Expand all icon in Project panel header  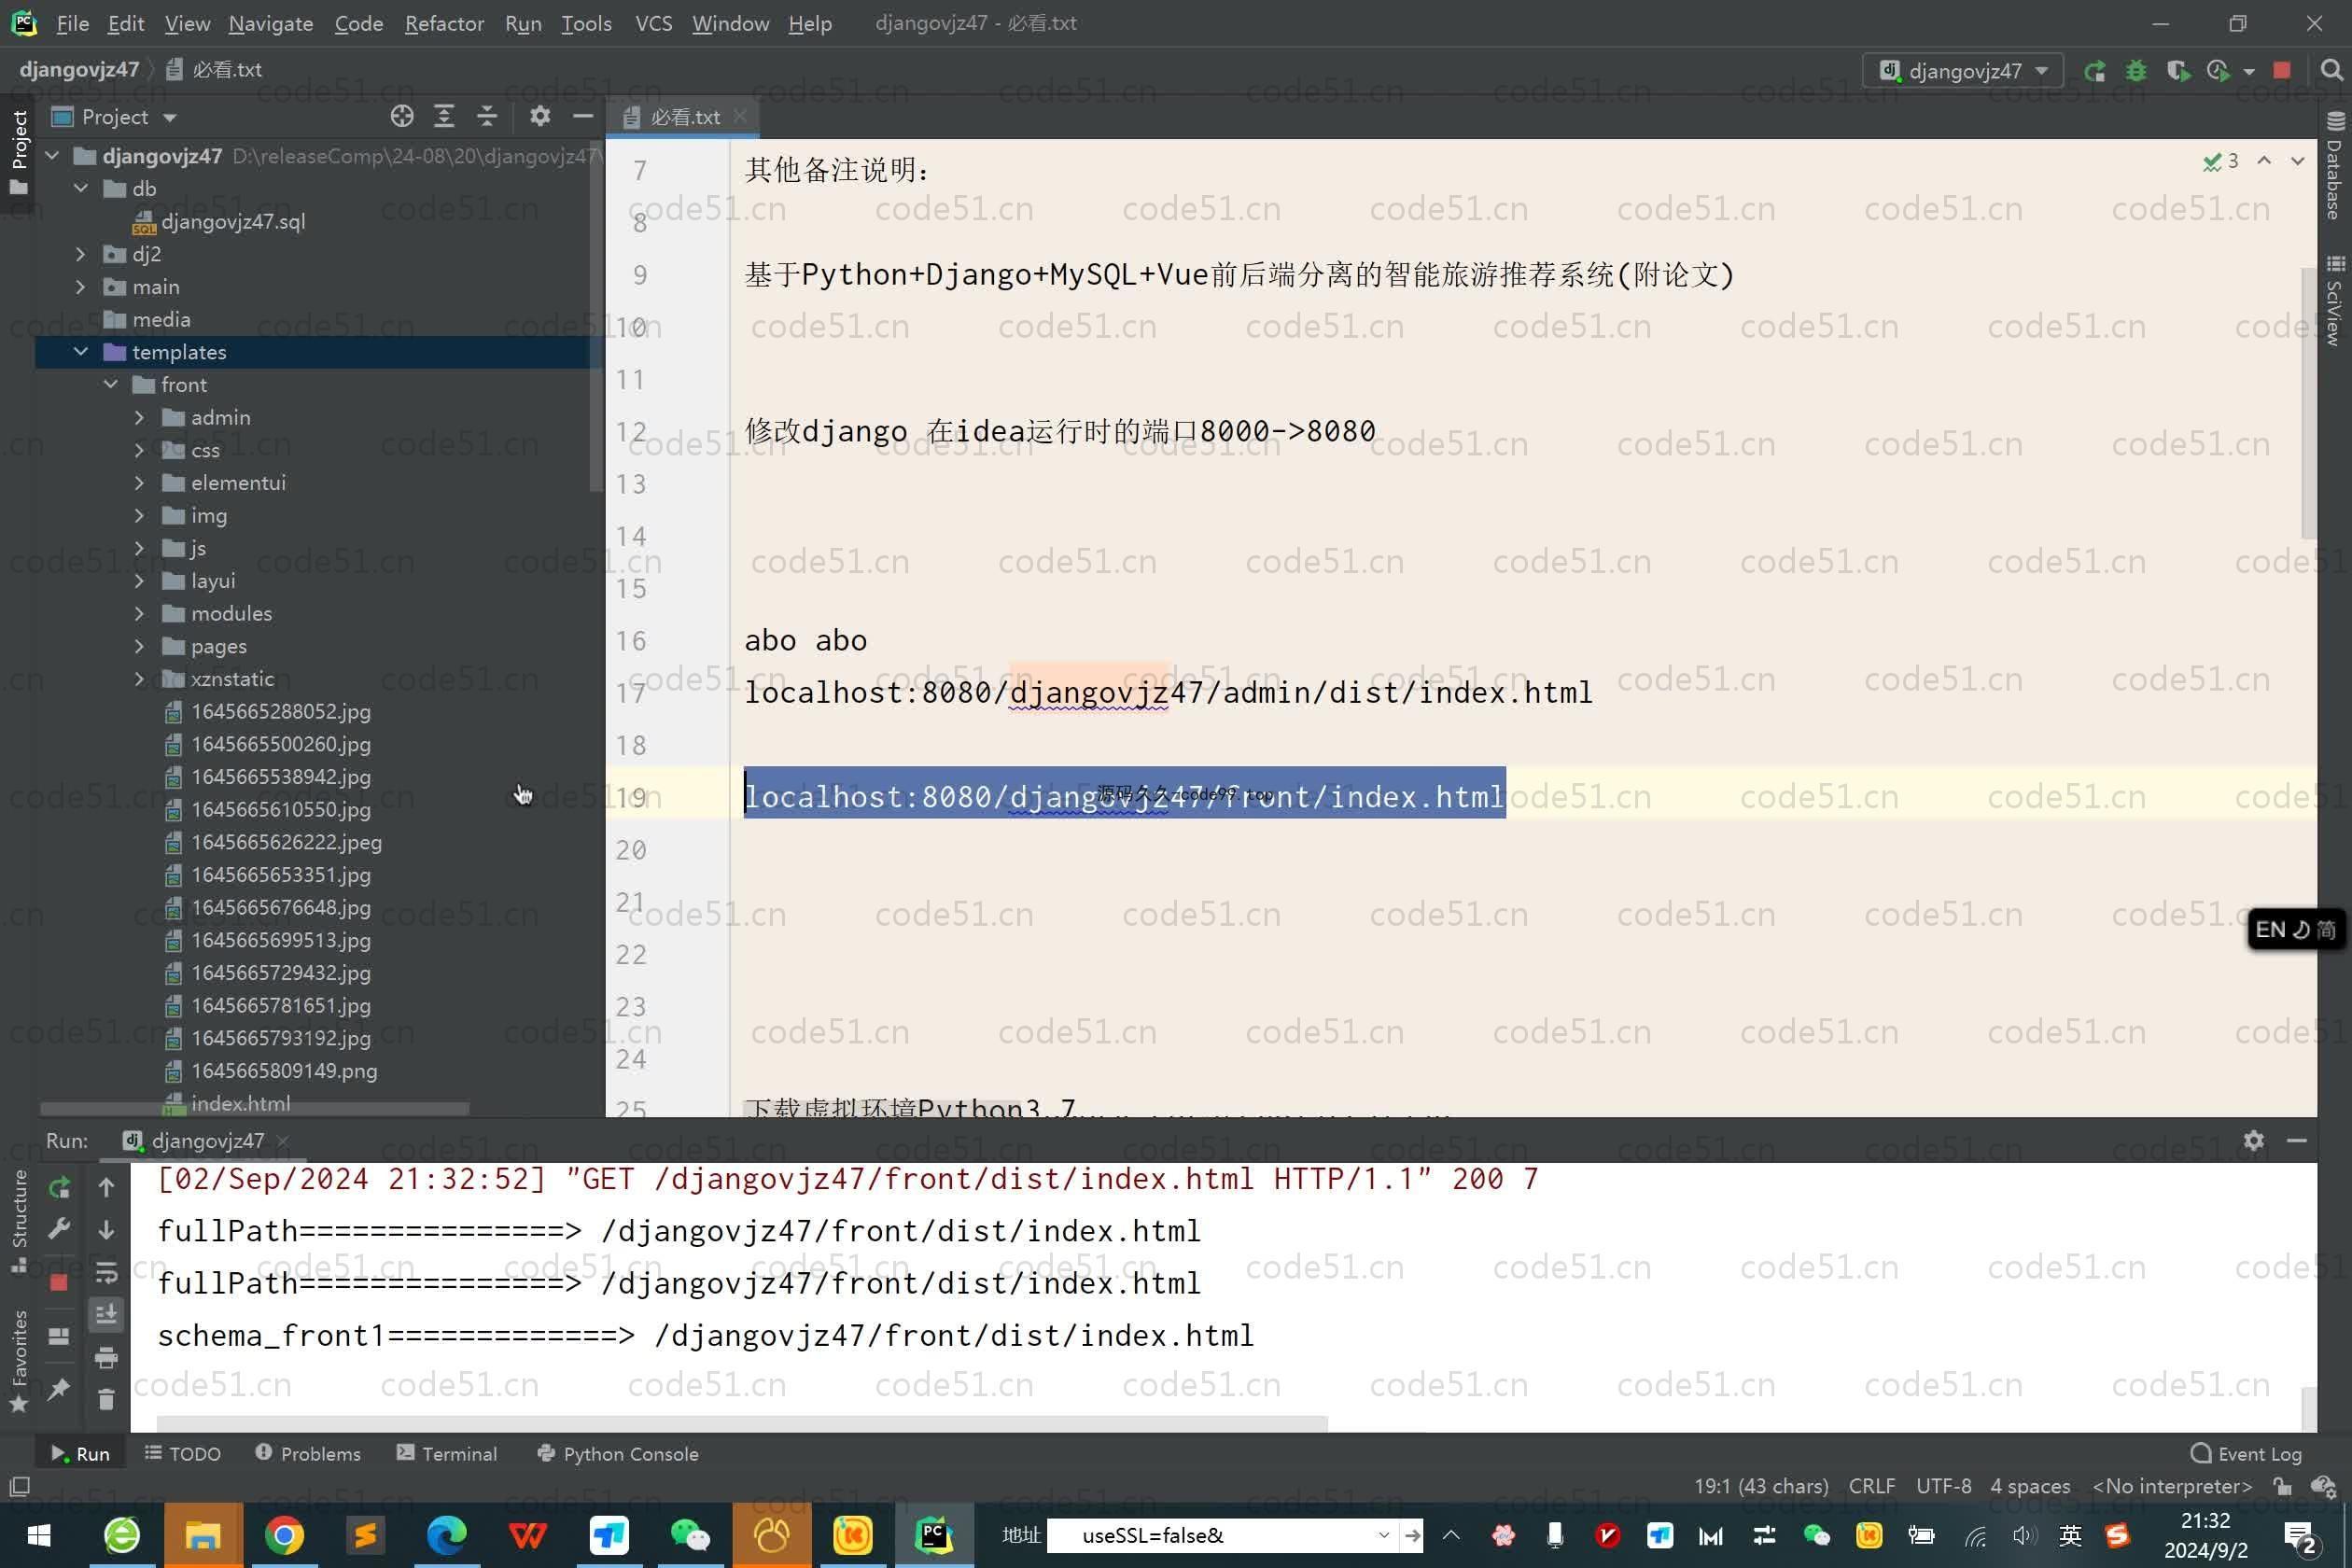click(x=444, y=117)
